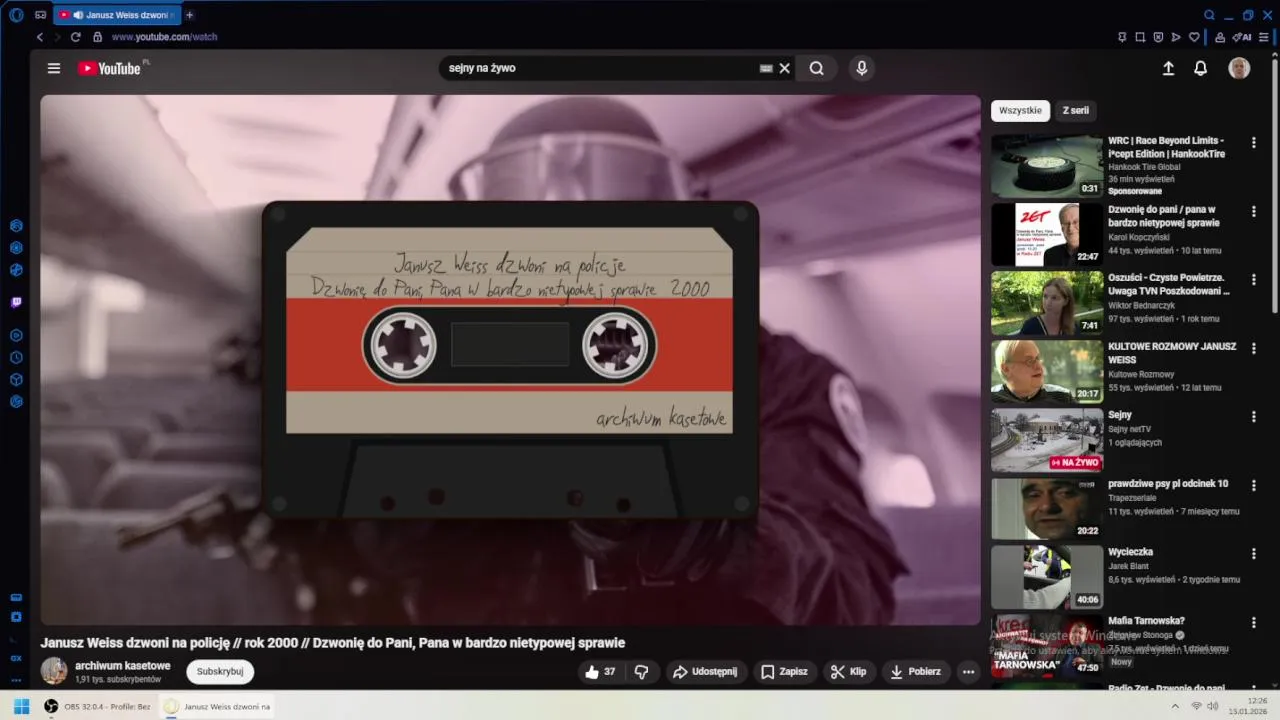The height and width of the screenshot is (720, 1280).
Task: Focus the YouTube search field
Action: [600, 68]
